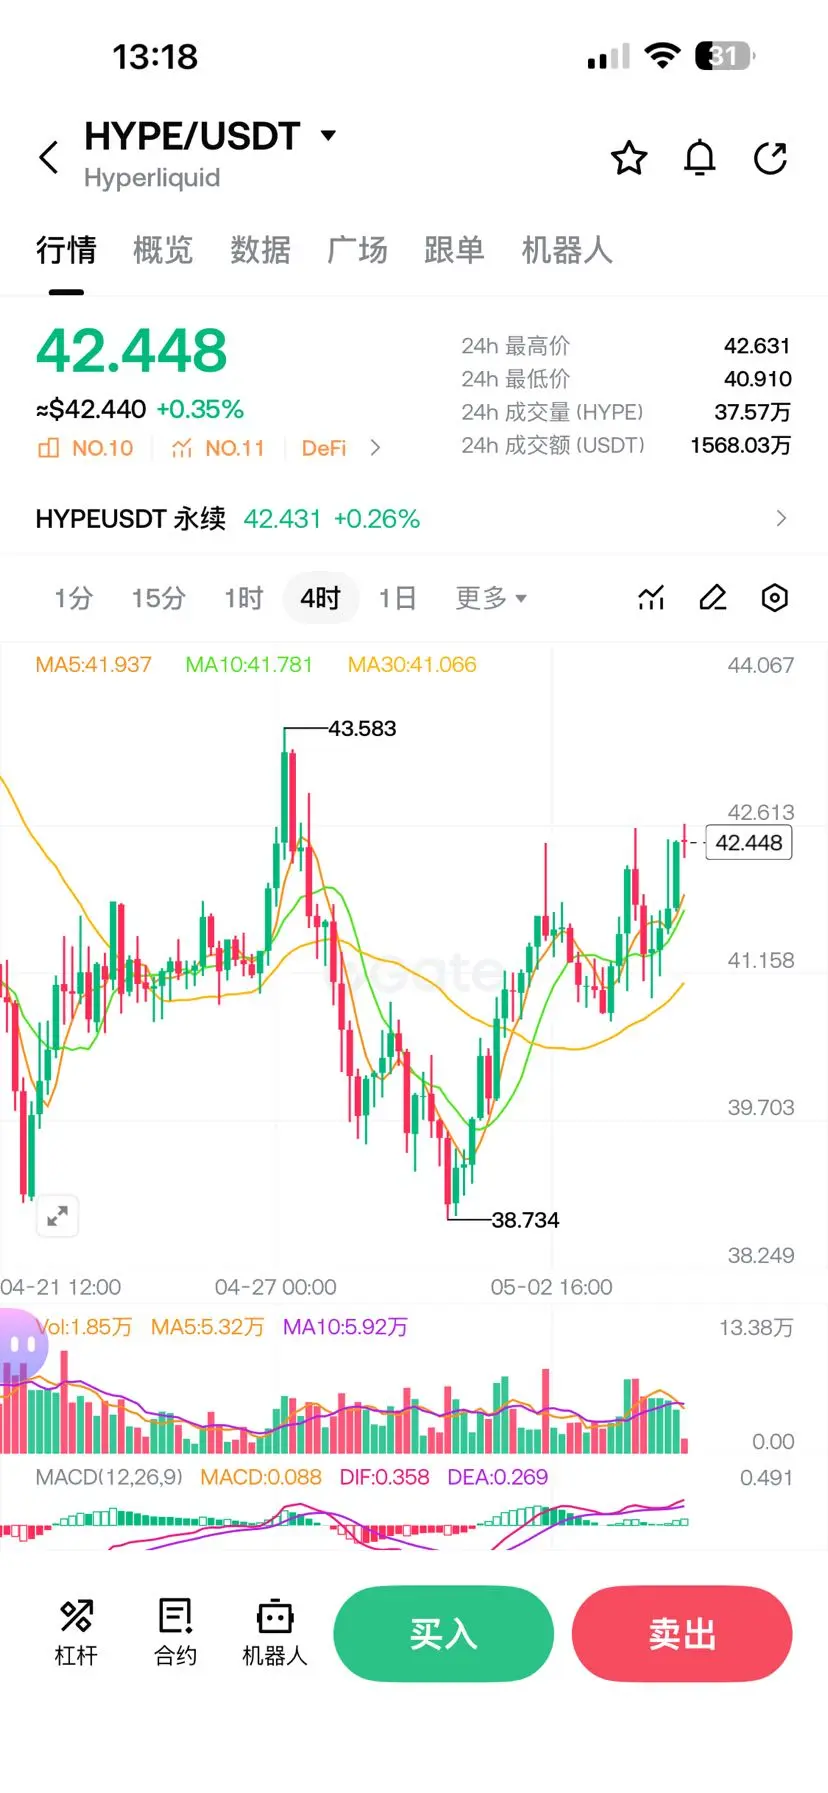Select 1分 timeframe
This screenshot has width=828, height=1793.
tap(73, 598)
